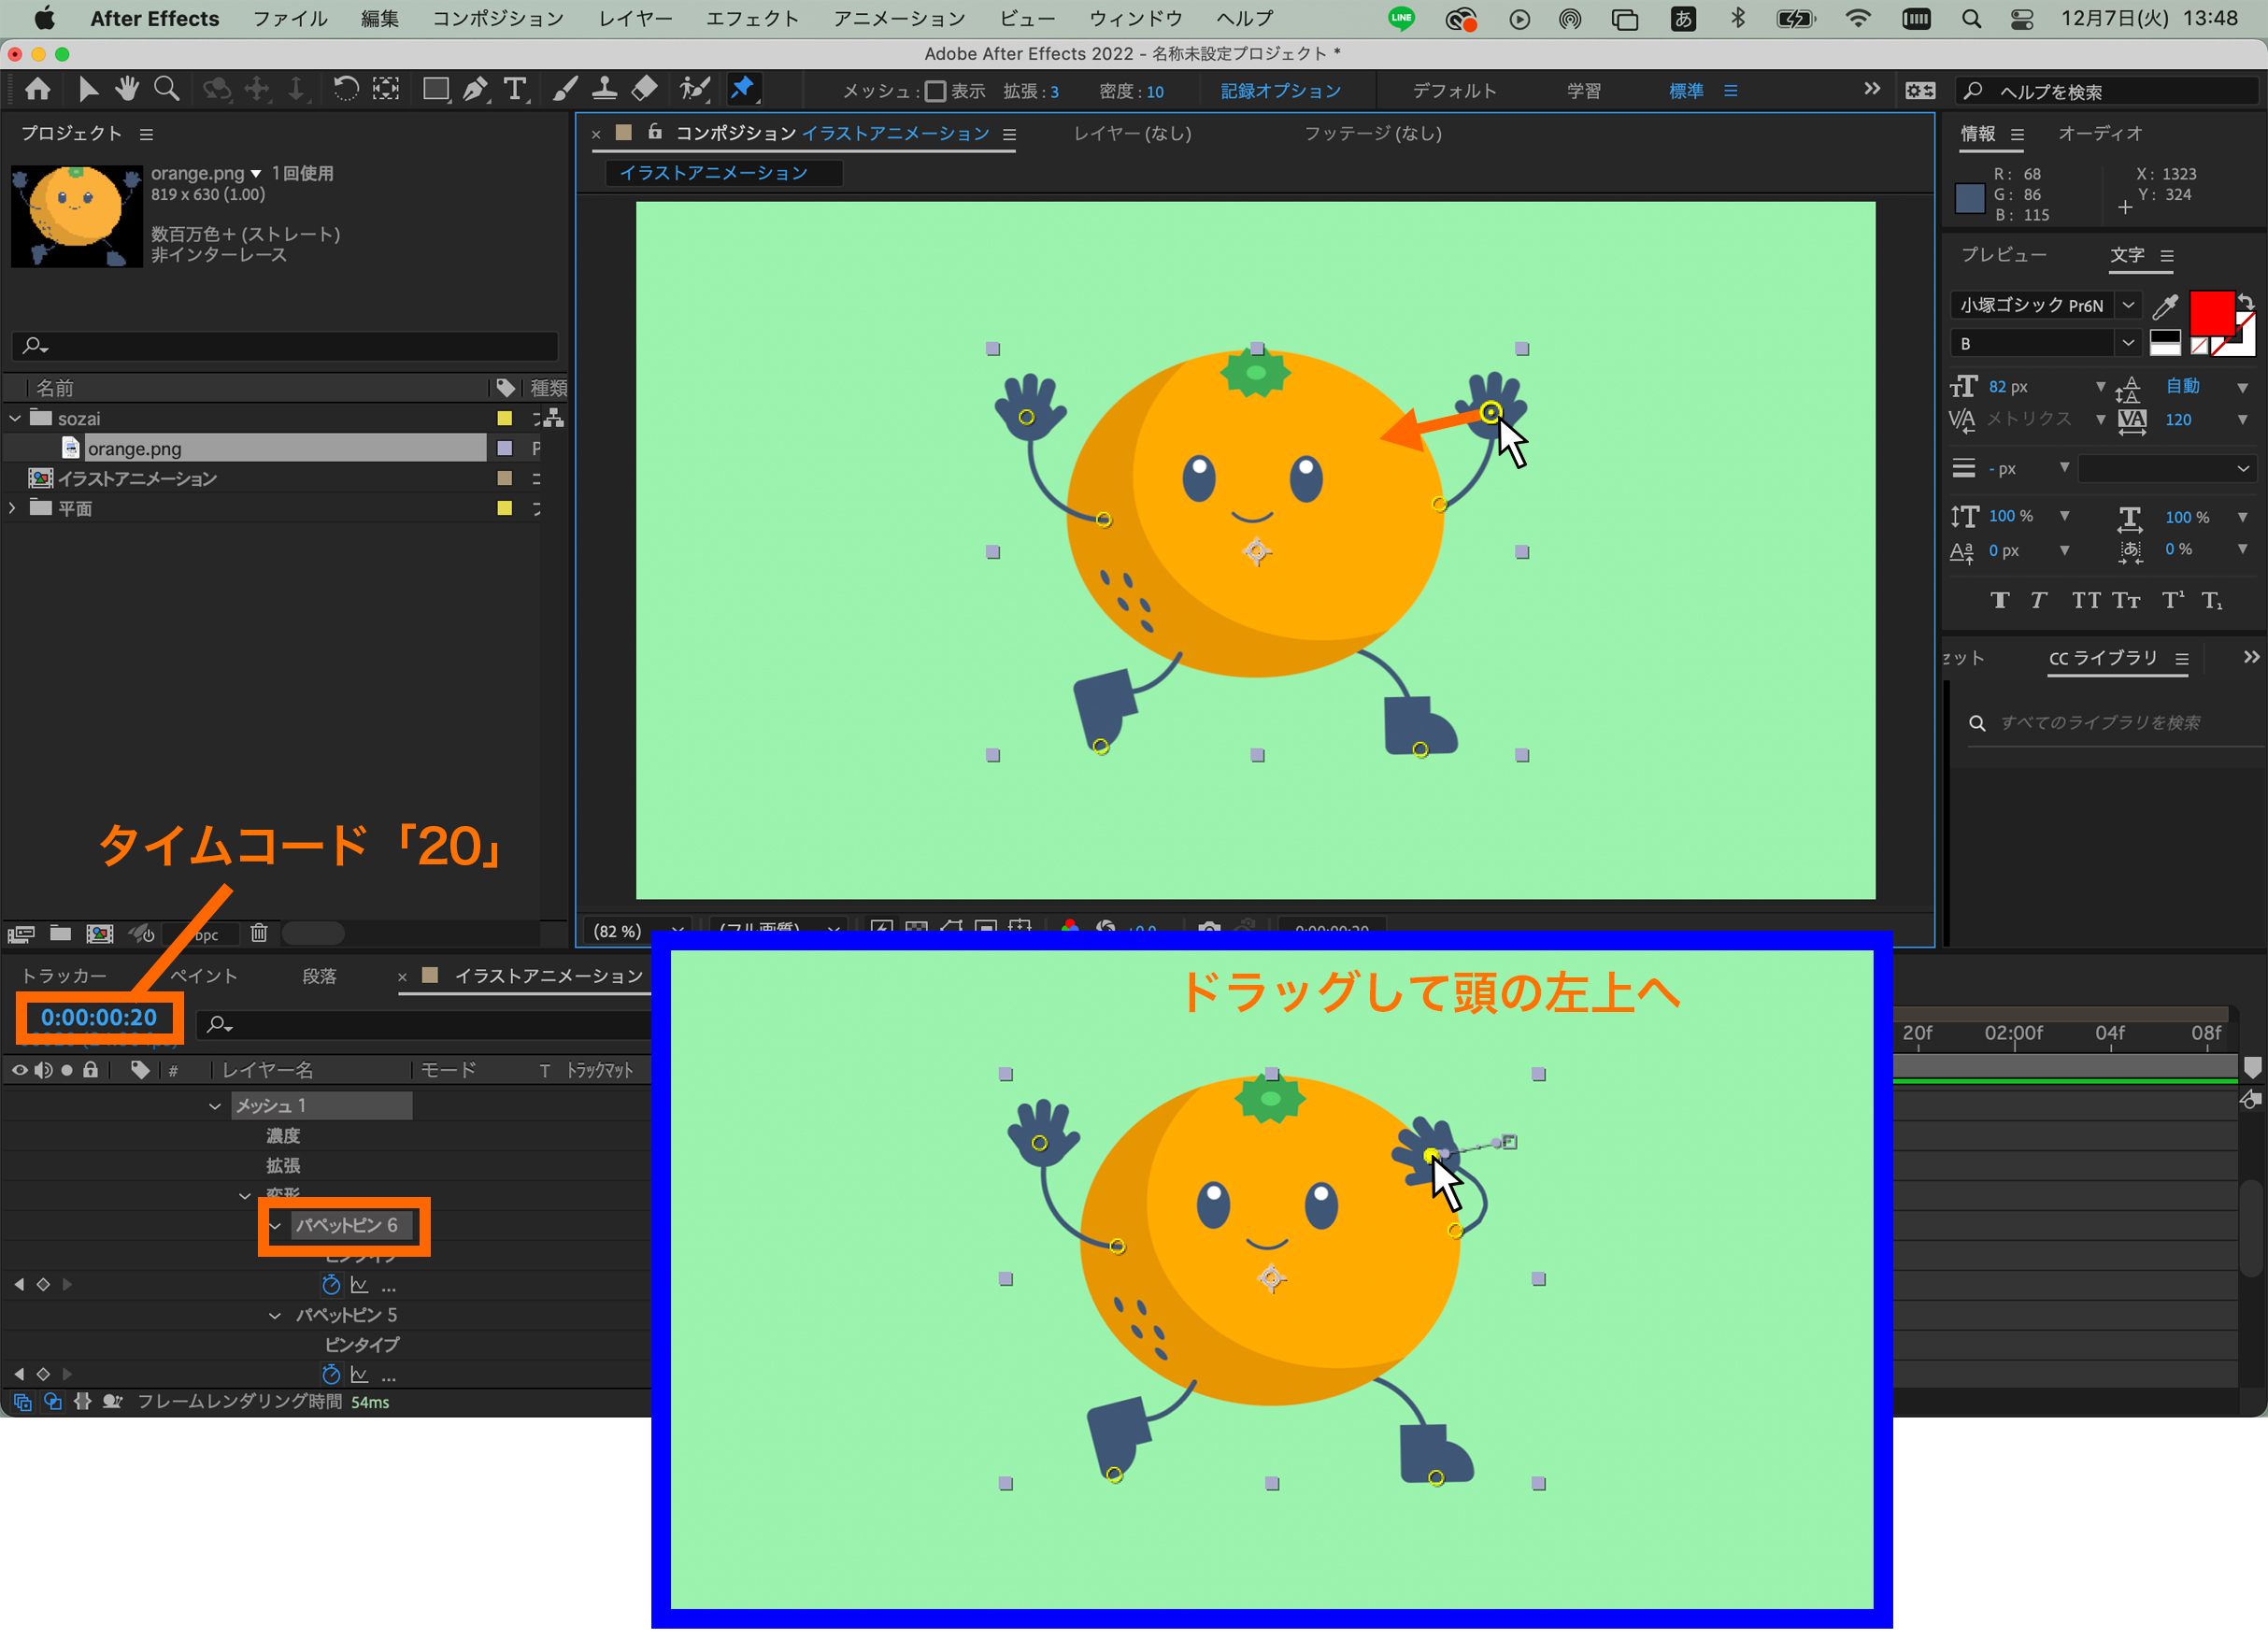Image resolution: width=2268 pixels, height=1639 pixels.
Task: Expand the 平面 folder
Action: [x=12, y=508]
